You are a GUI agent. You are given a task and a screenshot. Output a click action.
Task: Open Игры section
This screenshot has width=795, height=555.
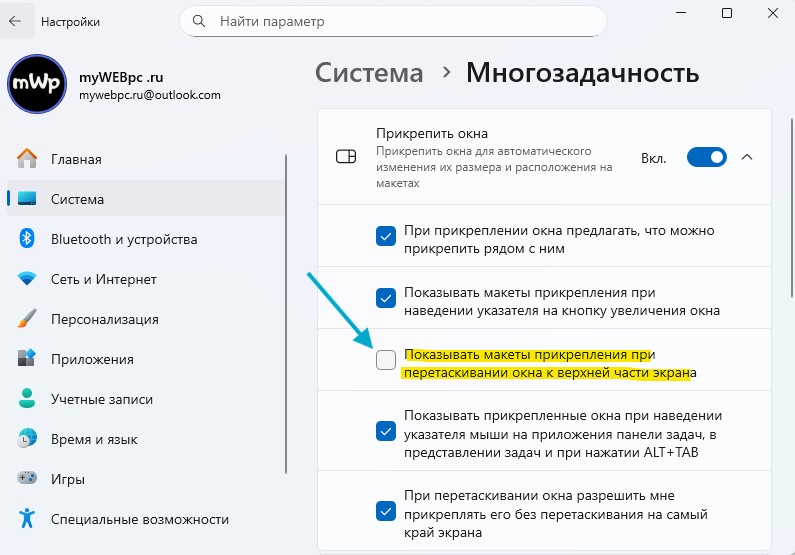coord(146,478)
